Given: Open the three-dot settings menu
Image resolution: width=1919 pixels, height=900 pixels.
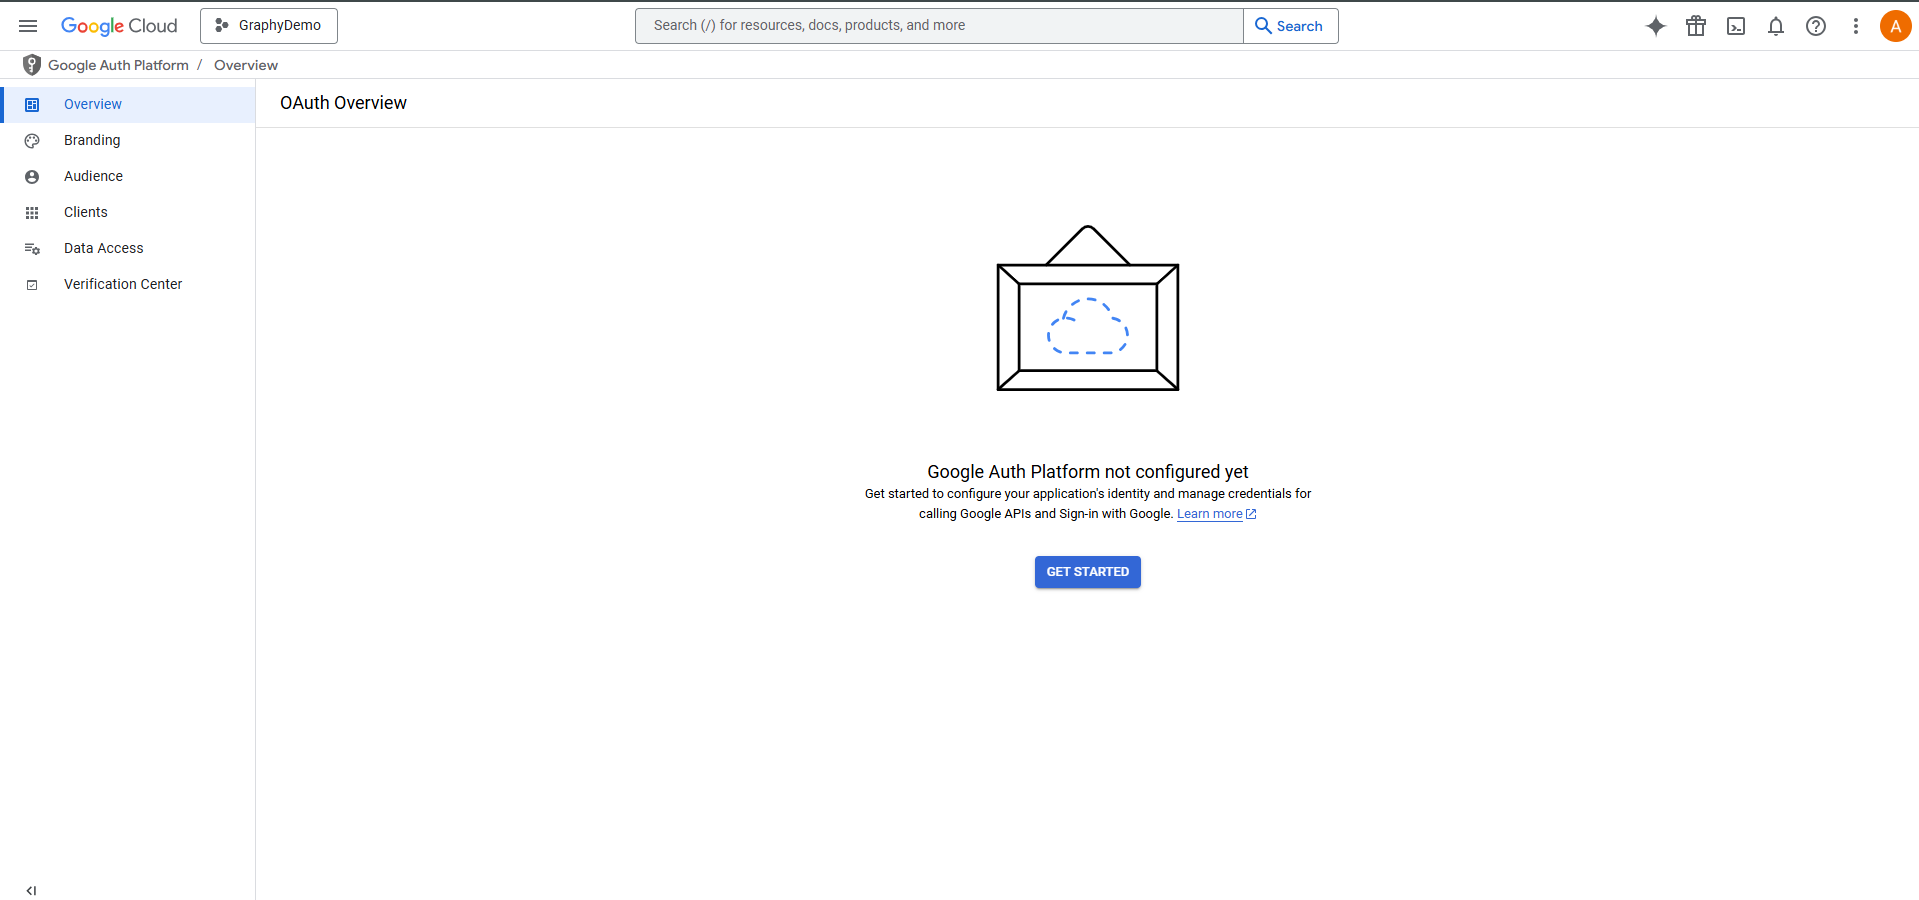Looking at the screenshot, I should click(1855, 26).
